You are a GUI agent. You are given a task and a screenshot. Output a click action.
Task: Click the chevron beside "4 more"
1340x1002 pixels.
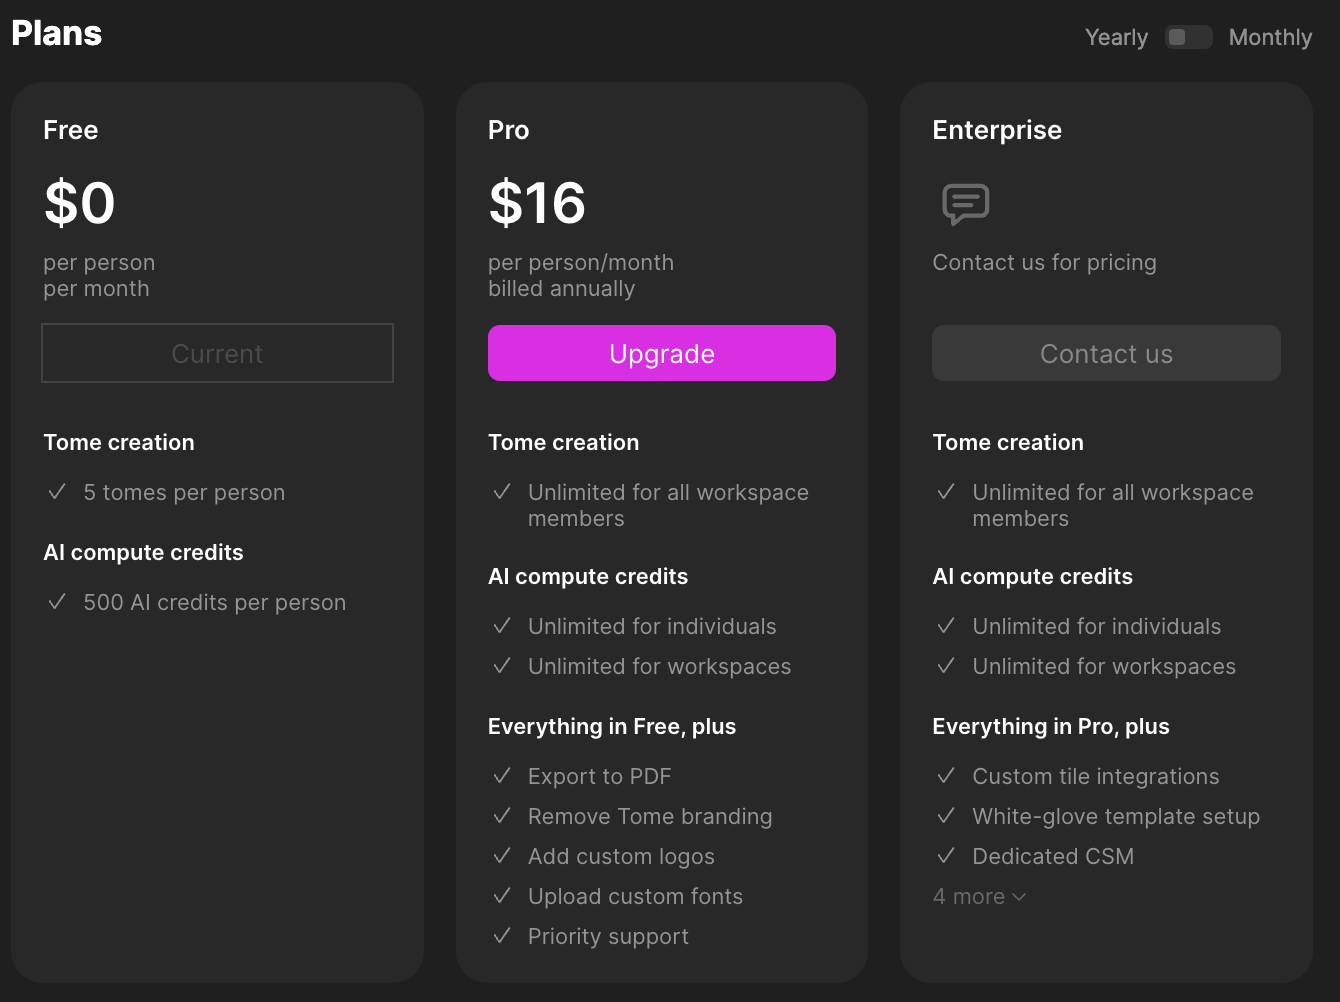pos(1021,897)
